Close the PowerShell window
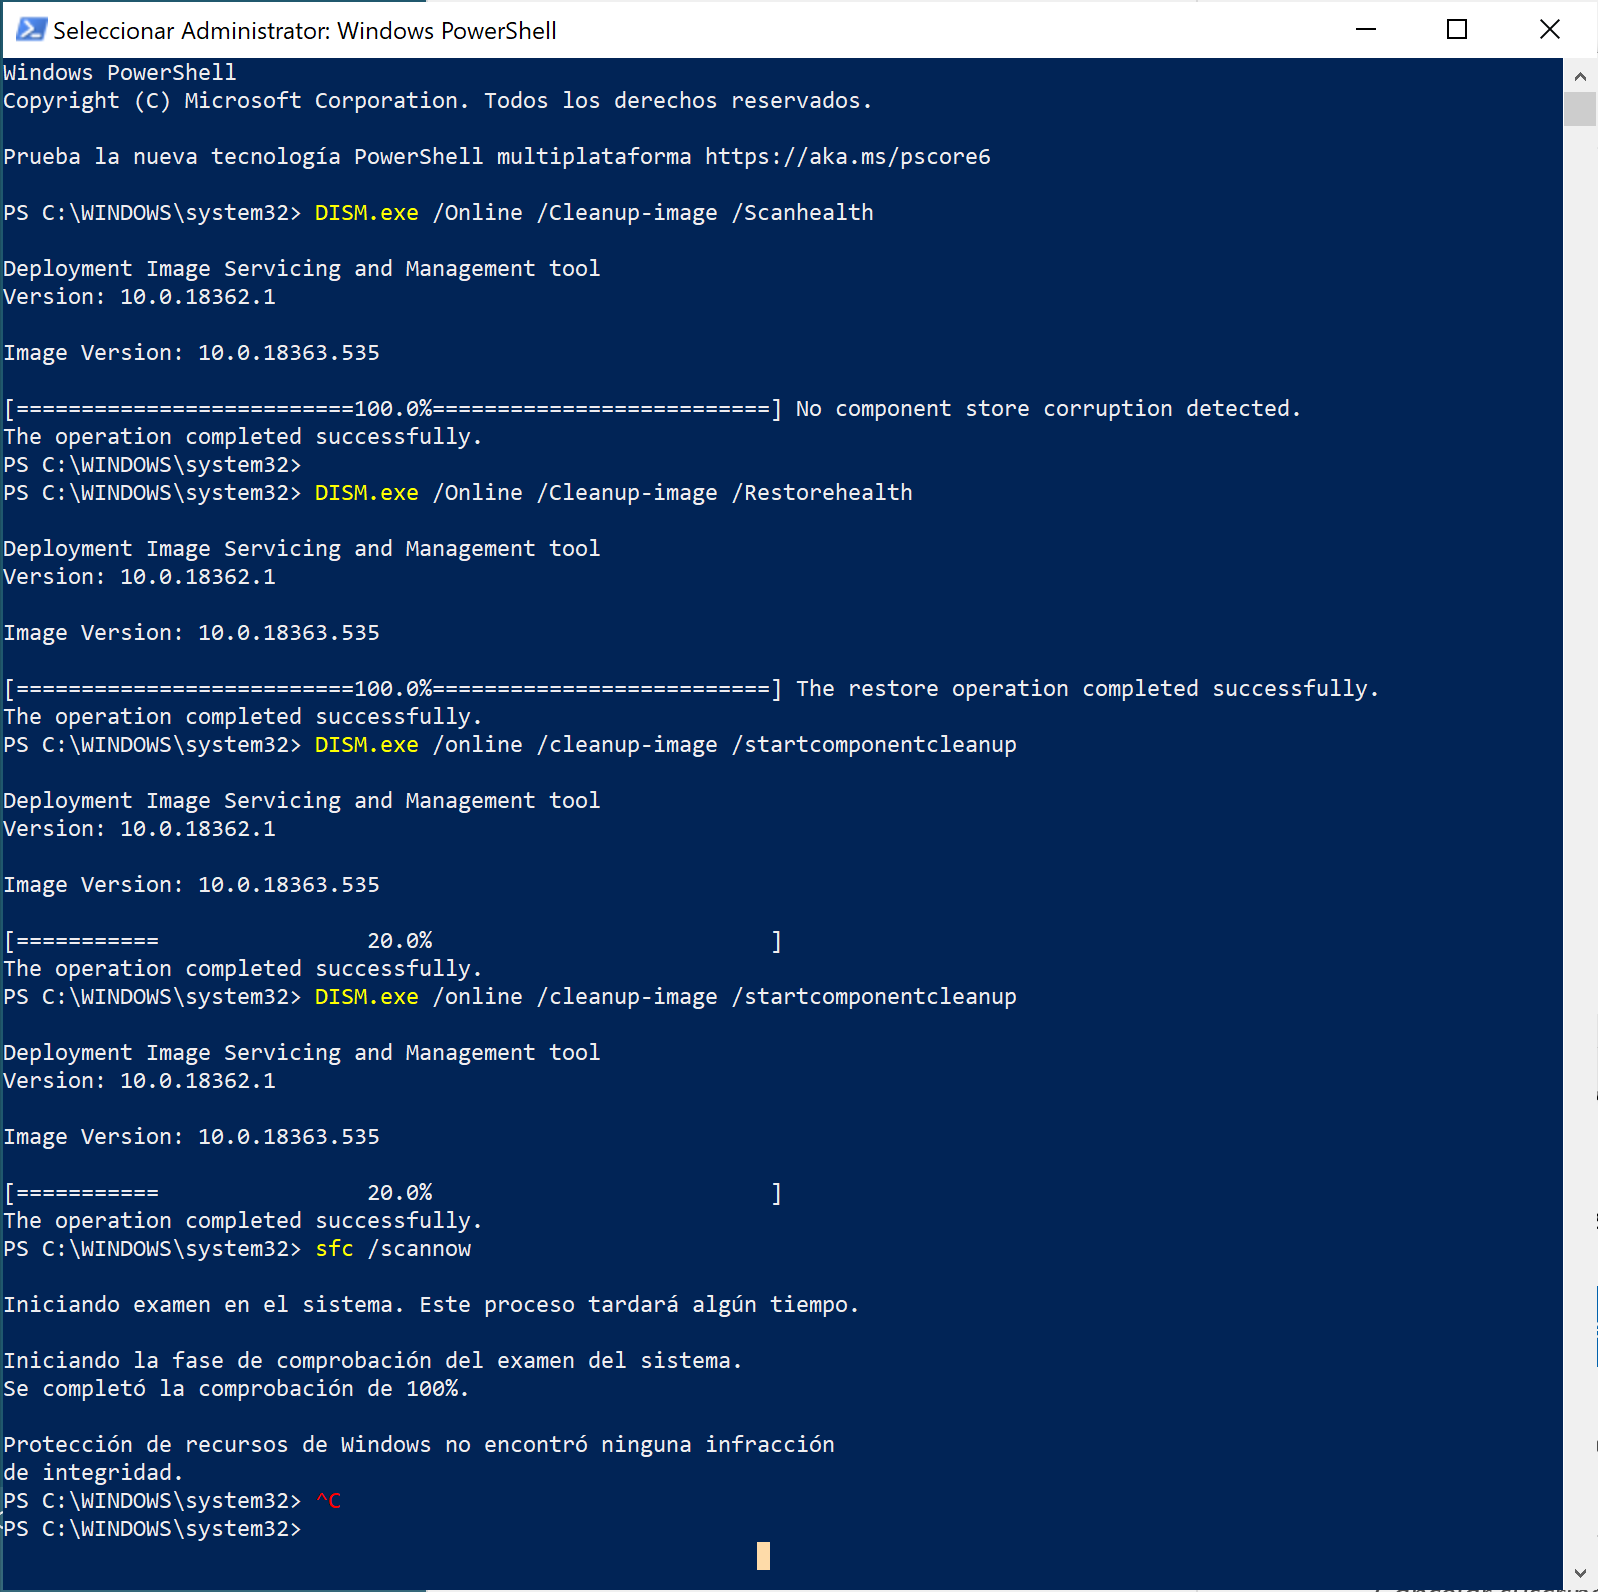Viewport: 1598px width, 1592px height. [x=1550, y=30]
